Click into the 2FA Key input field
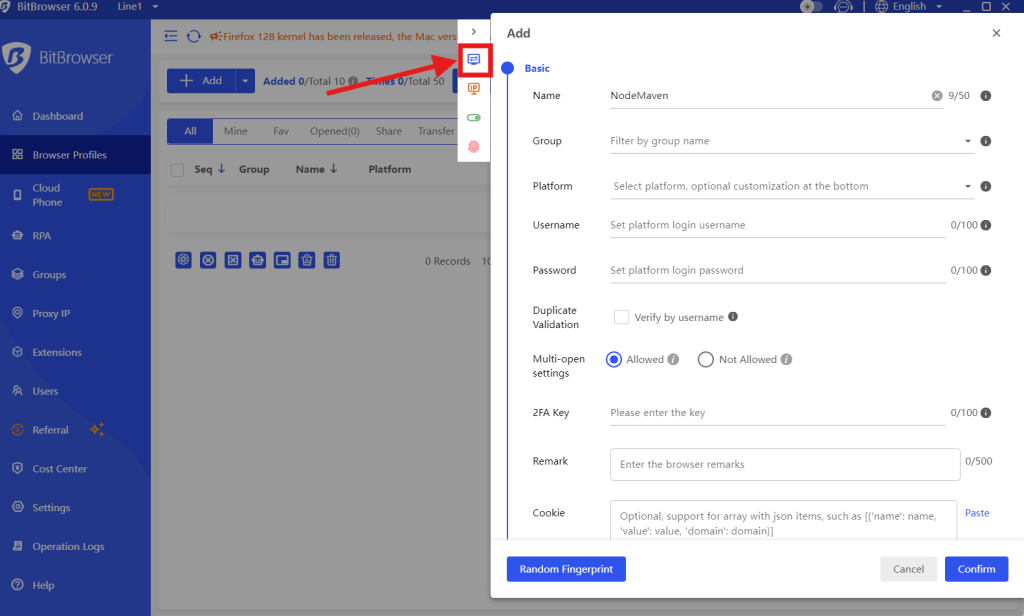 click(777, 413)
